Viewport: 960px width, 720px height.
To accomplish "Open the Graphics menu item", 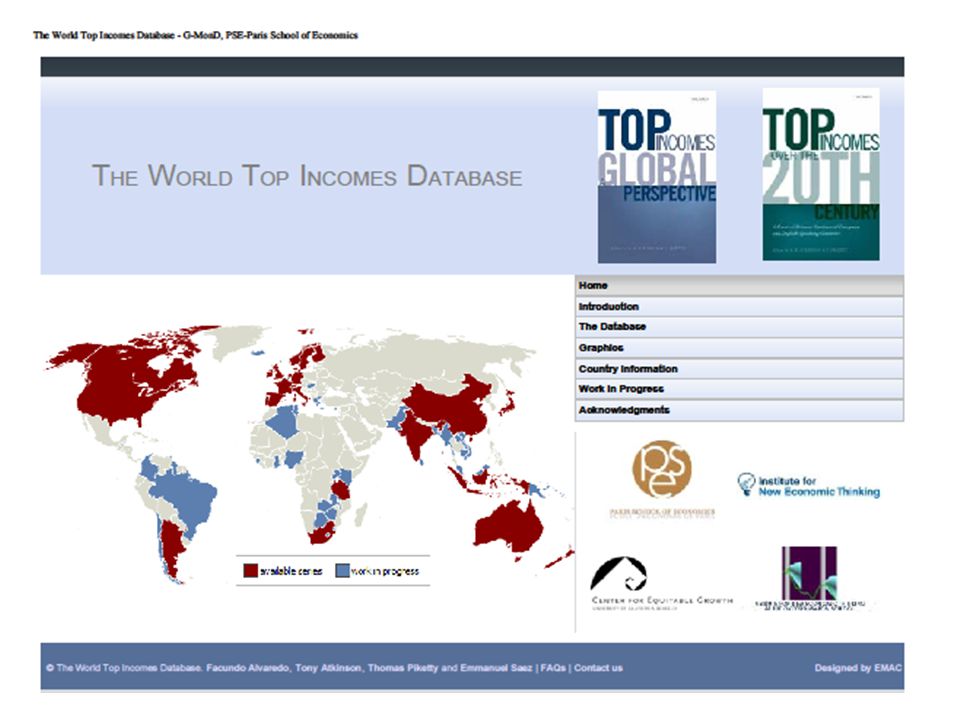I will (x=739, y=348).
